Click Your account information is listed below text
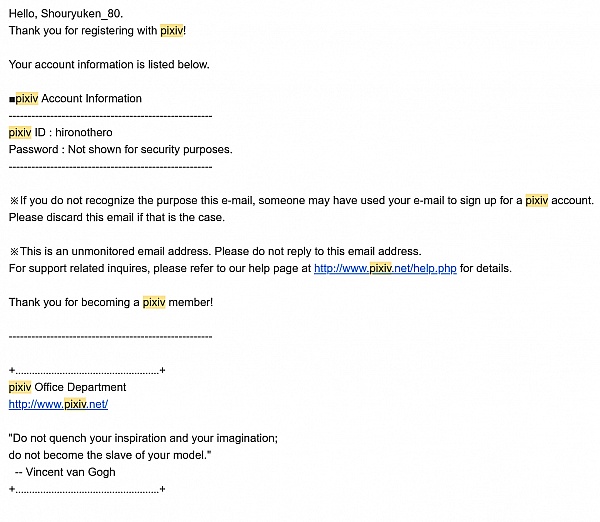 click(x=109, y=64)
